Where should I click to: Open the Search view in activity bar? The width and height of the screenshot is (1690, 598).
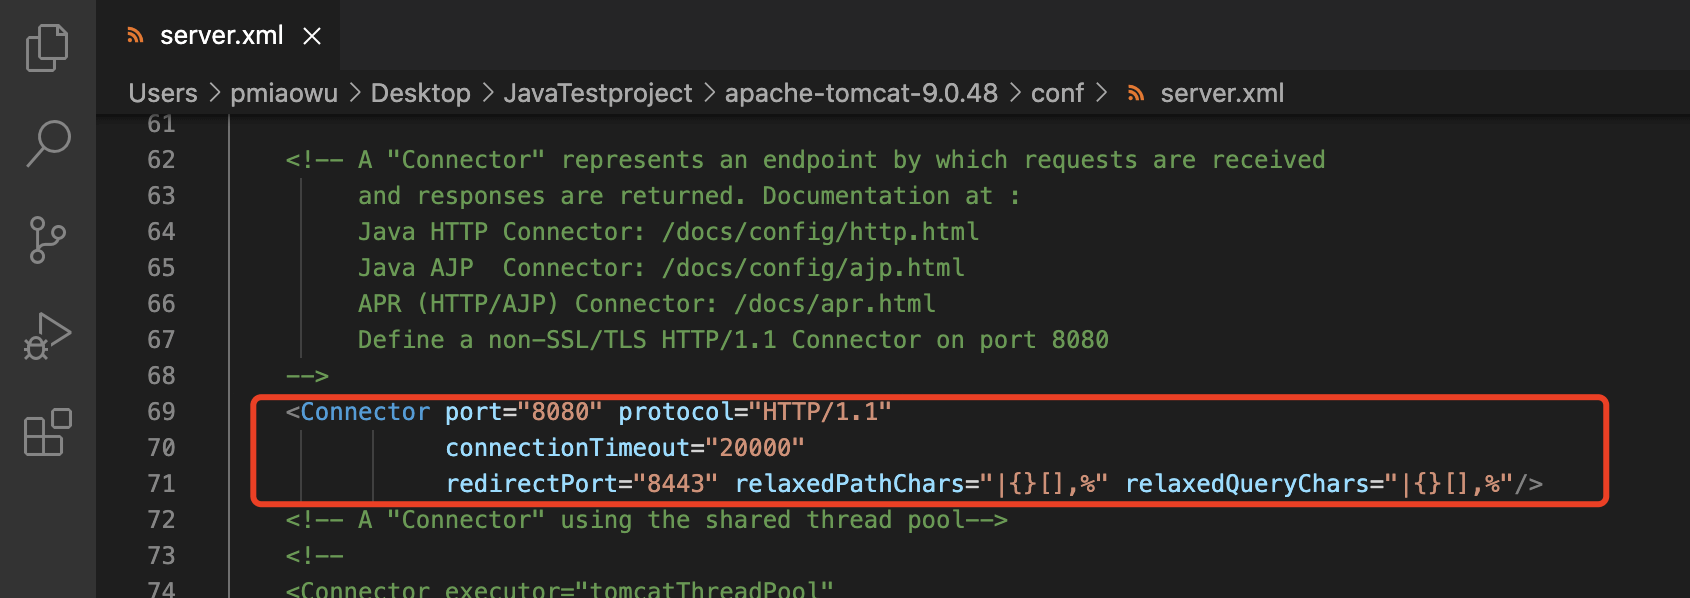point(47,143)
